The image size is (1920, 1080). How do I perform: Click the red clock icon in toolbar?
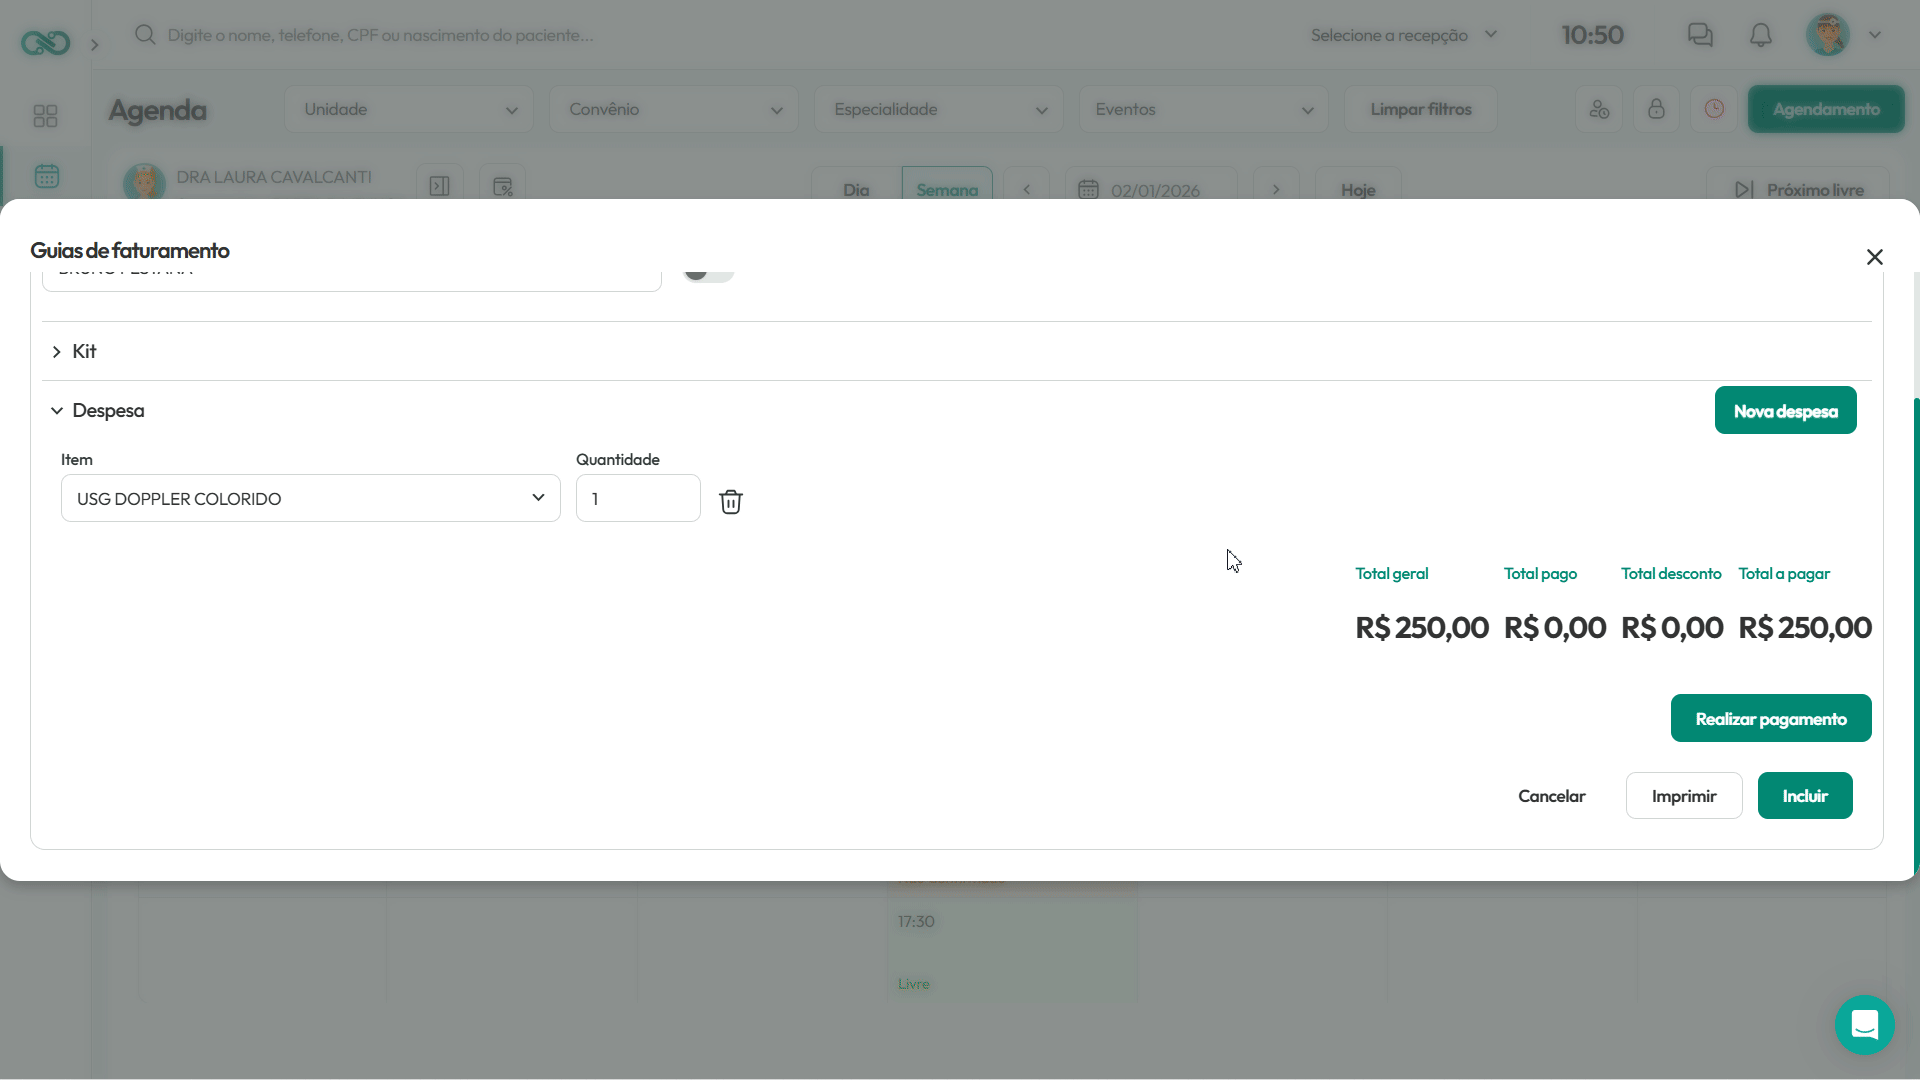coord(1714,109)
